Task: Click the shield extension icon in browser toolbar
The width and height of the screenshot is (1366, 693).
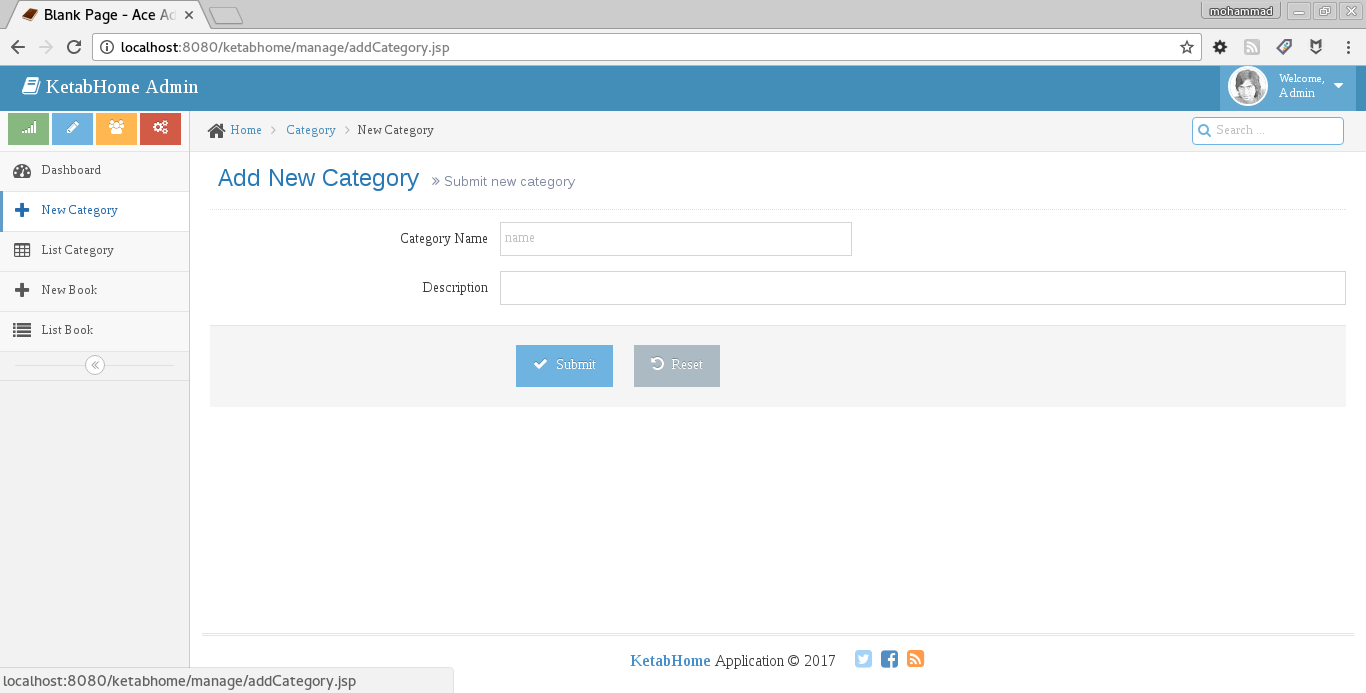Action: click(x=1316, y=47)
